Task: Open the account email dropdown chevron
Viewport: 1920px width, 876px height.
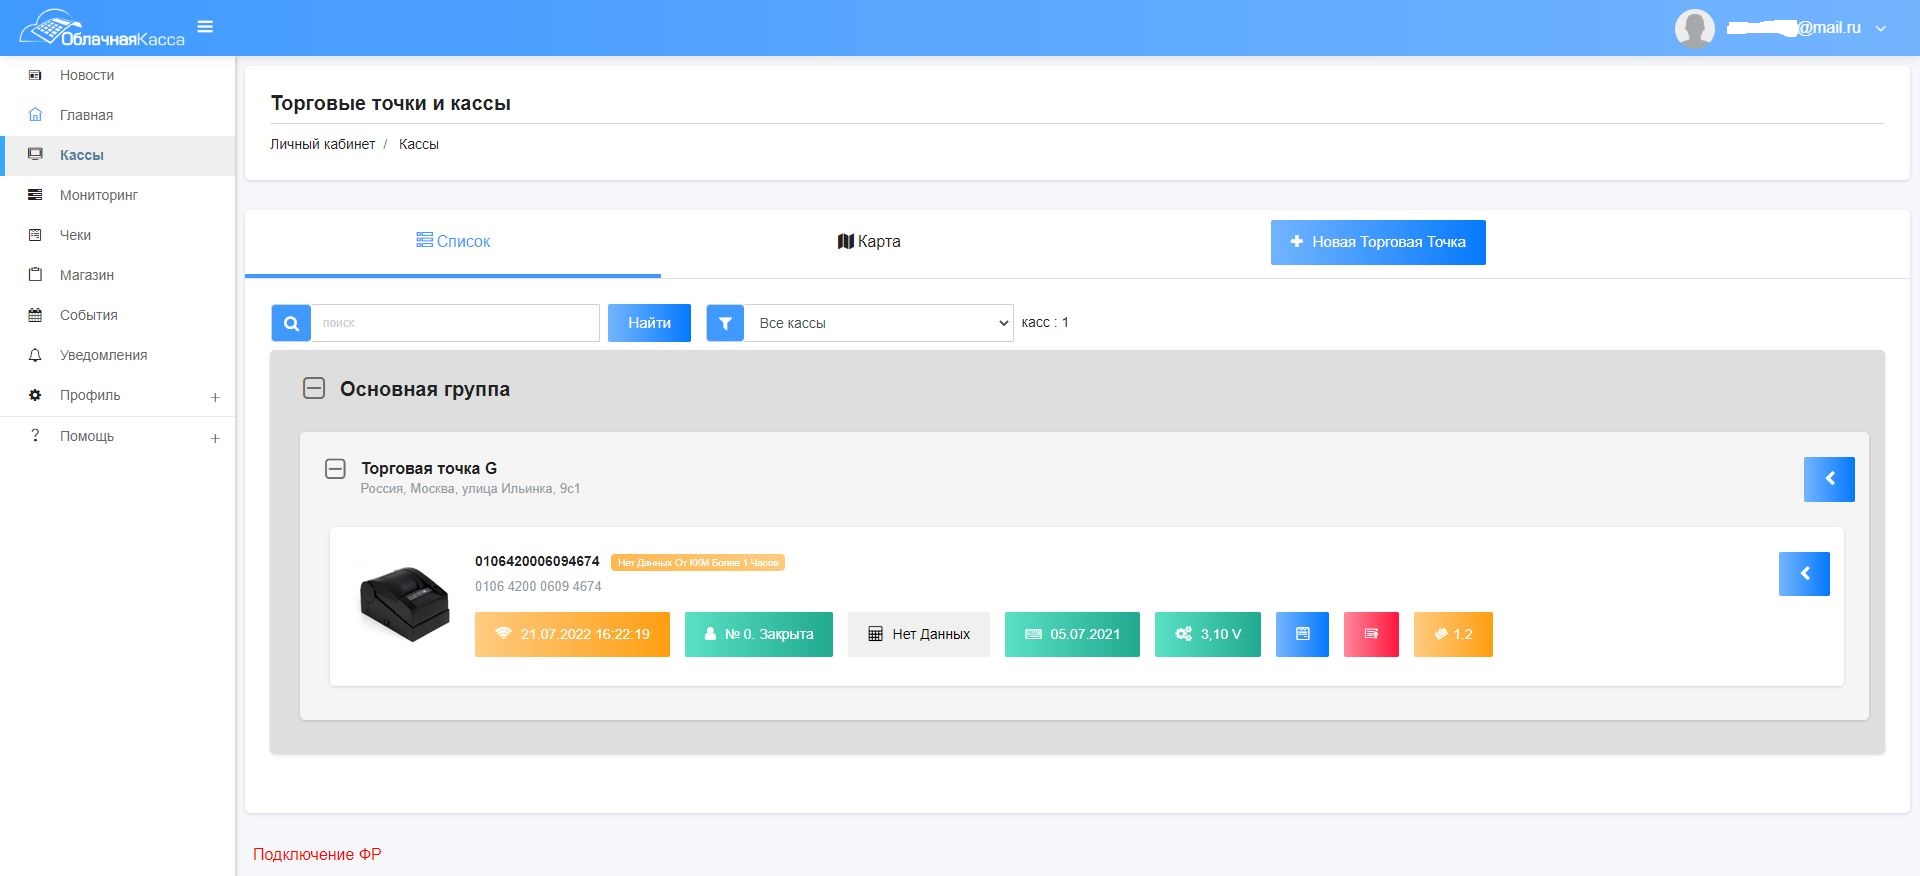Action: tap(1881, 28)
